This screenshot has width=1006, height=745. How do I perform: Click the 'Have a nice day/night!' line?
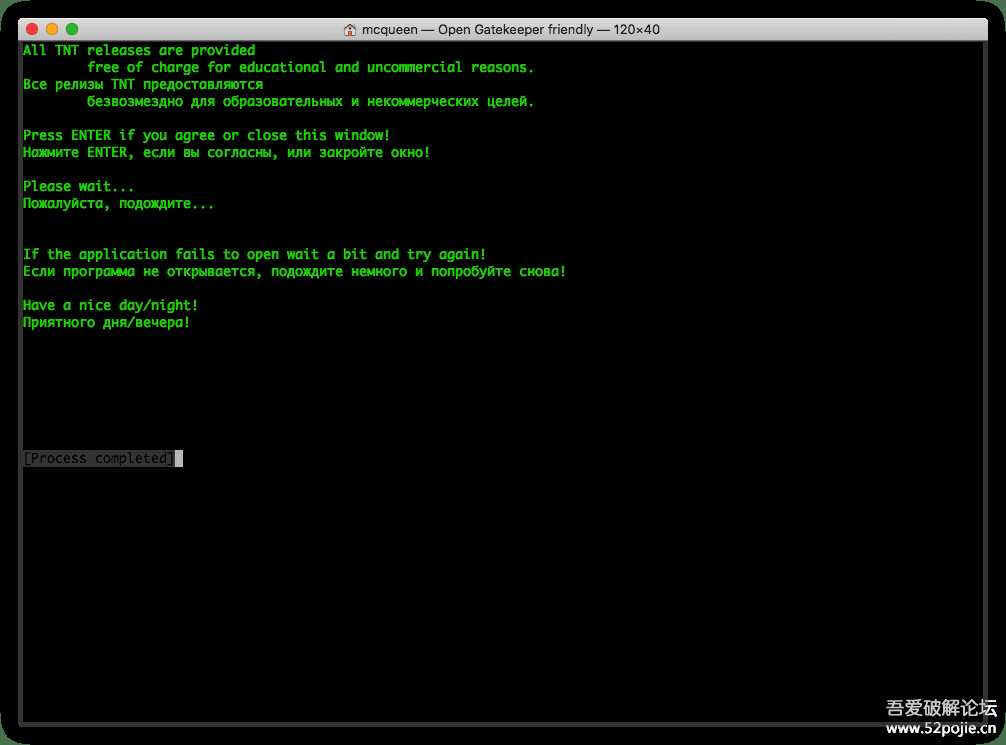point(110,305)
